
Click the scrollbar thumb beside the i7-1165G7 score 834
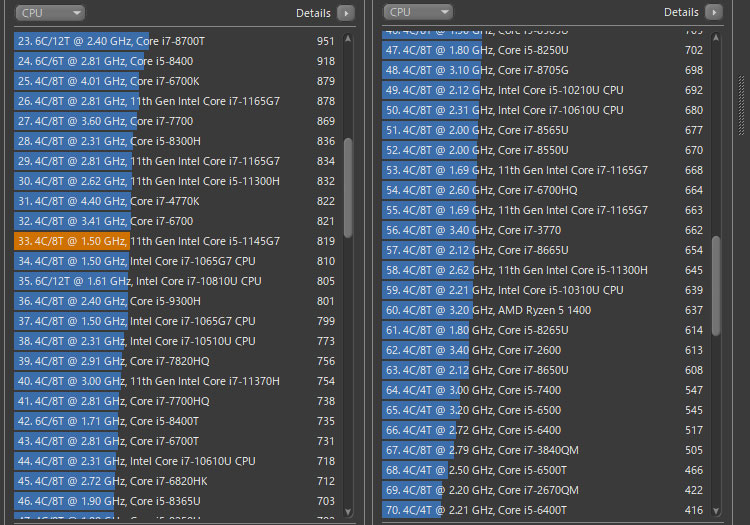tap(348, 188)
